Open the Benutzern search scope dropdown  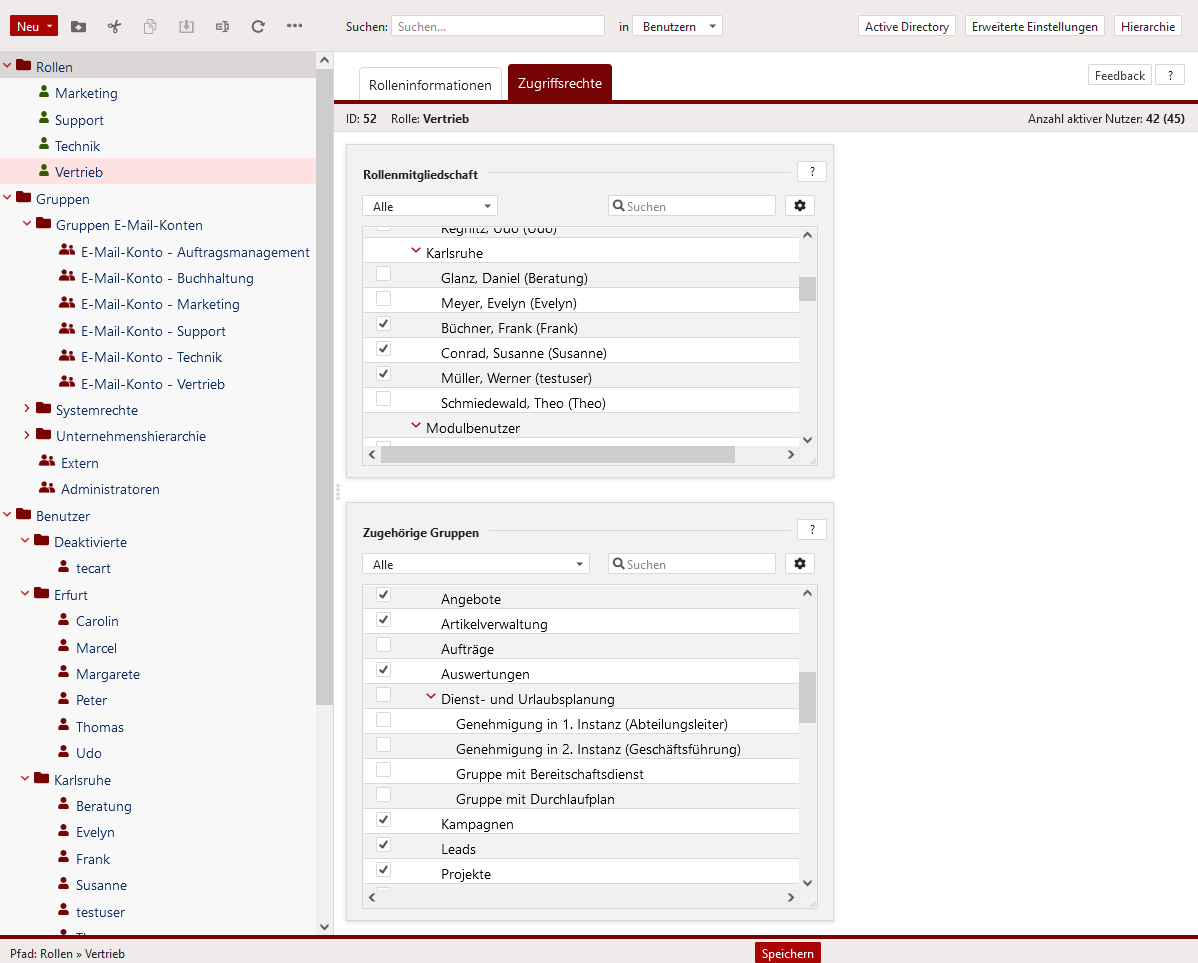click(x=677, y=27)
